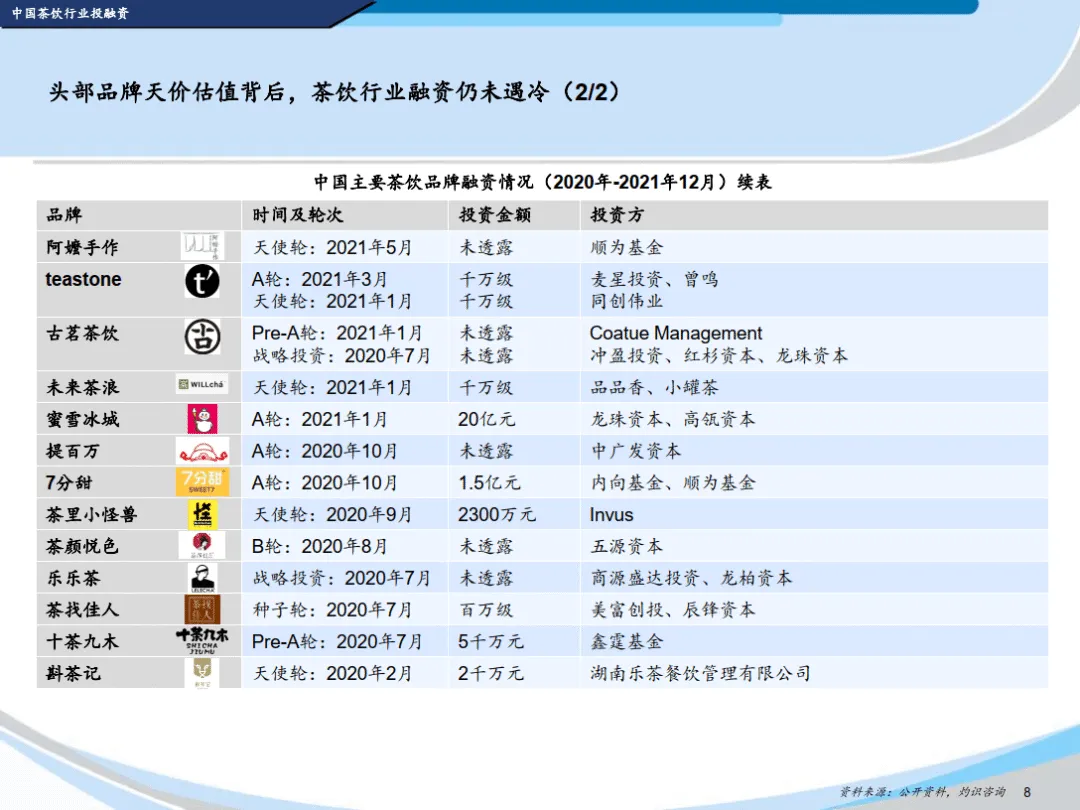Click the 提百万 red logo
This screenshot has height=810, width=1080.
(x=202, y=451)
